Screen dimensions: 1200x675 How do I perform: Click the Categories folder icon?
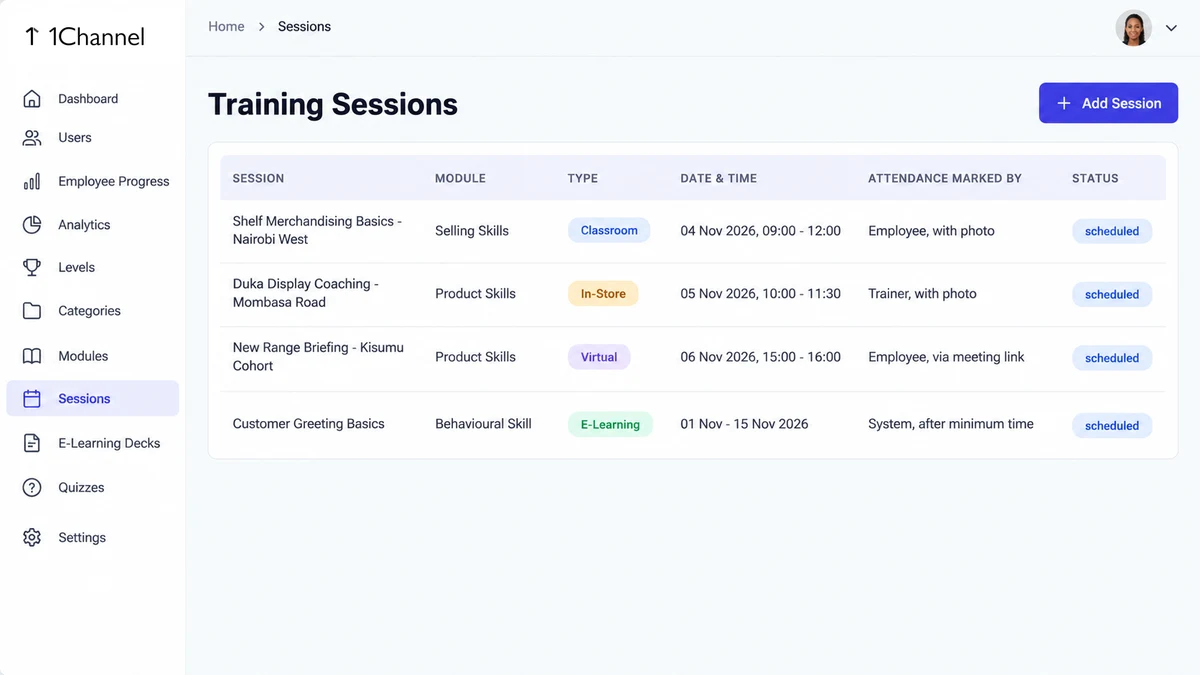32,311
